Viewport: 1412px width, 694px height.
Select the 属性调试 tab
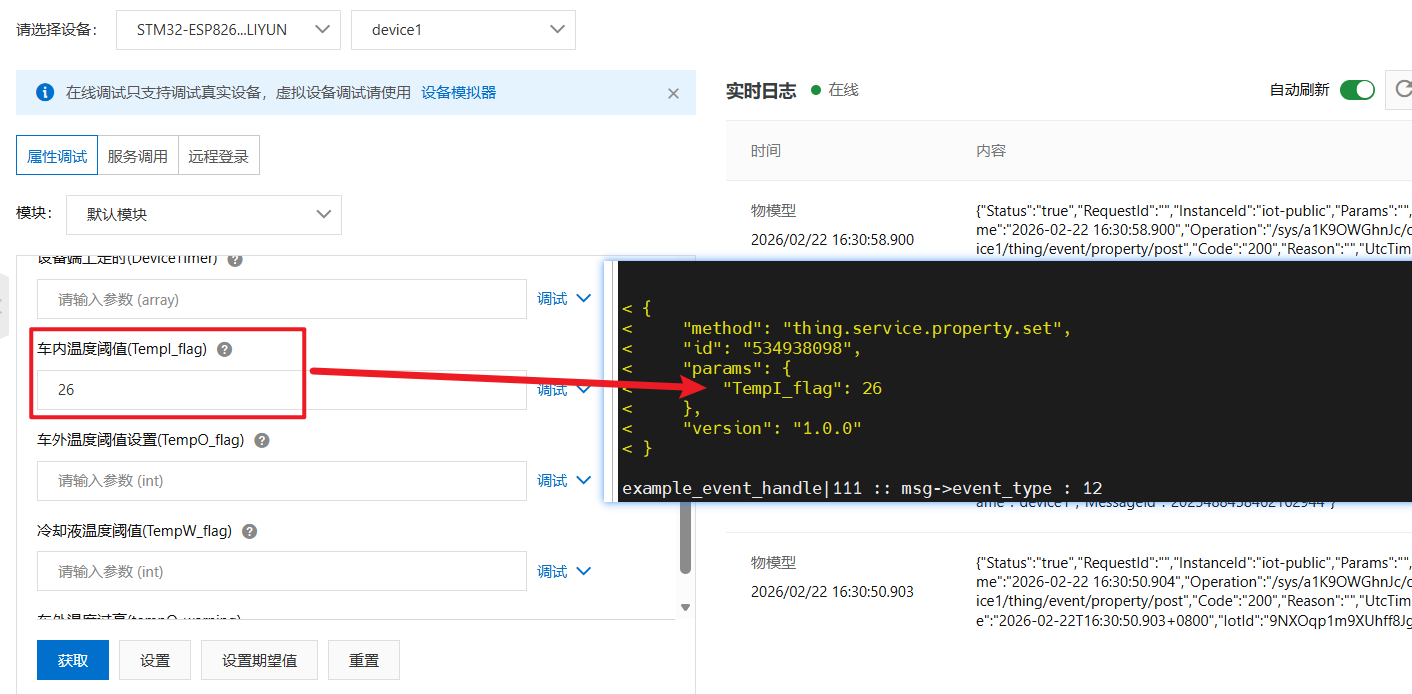point(57,156)
